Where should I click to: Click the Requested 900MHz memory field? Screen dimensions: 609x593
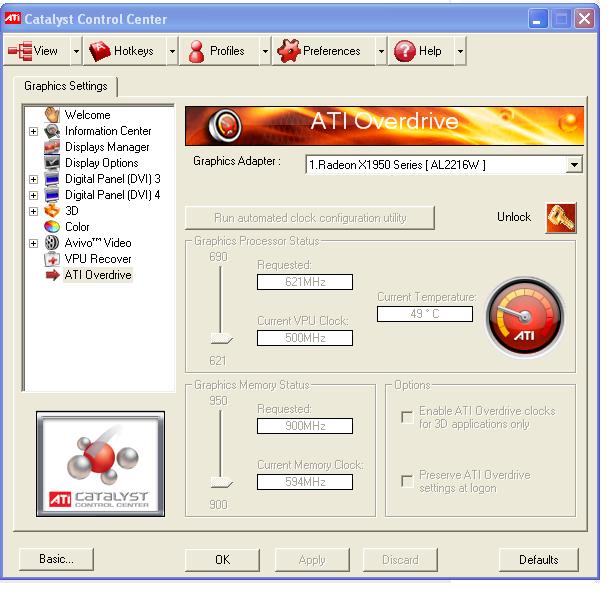305,426
